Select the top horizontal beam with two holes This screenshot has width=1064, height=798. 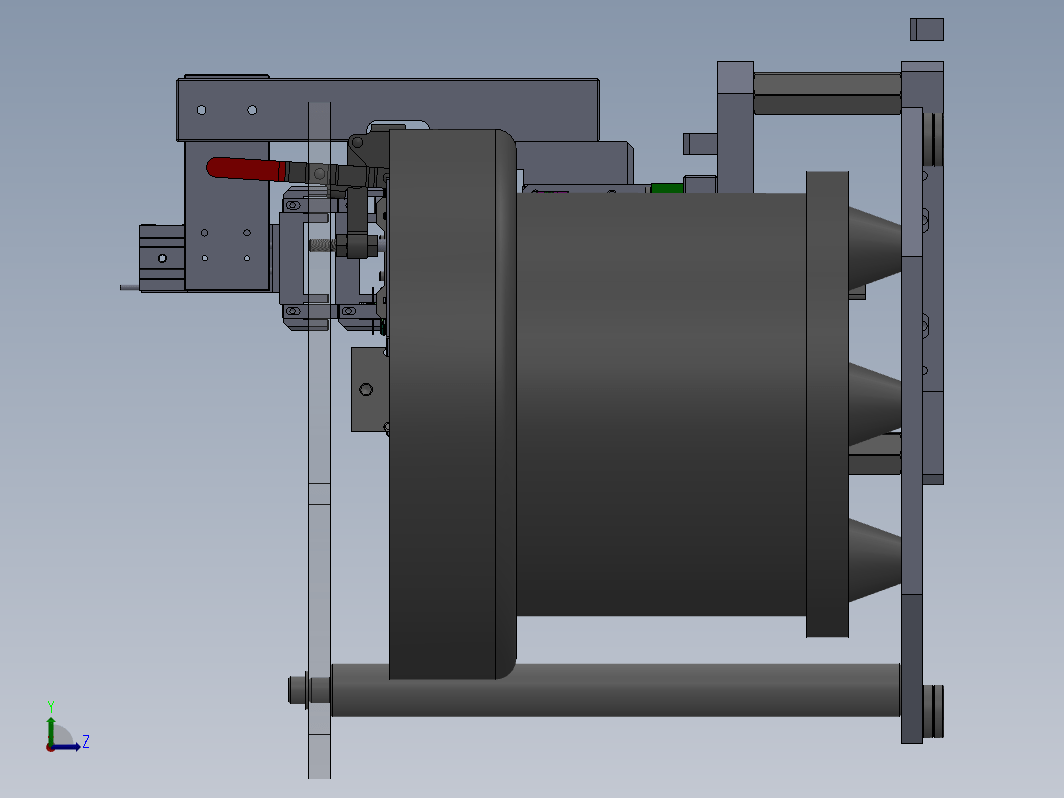pyautogui.click(x=387, y=110)
